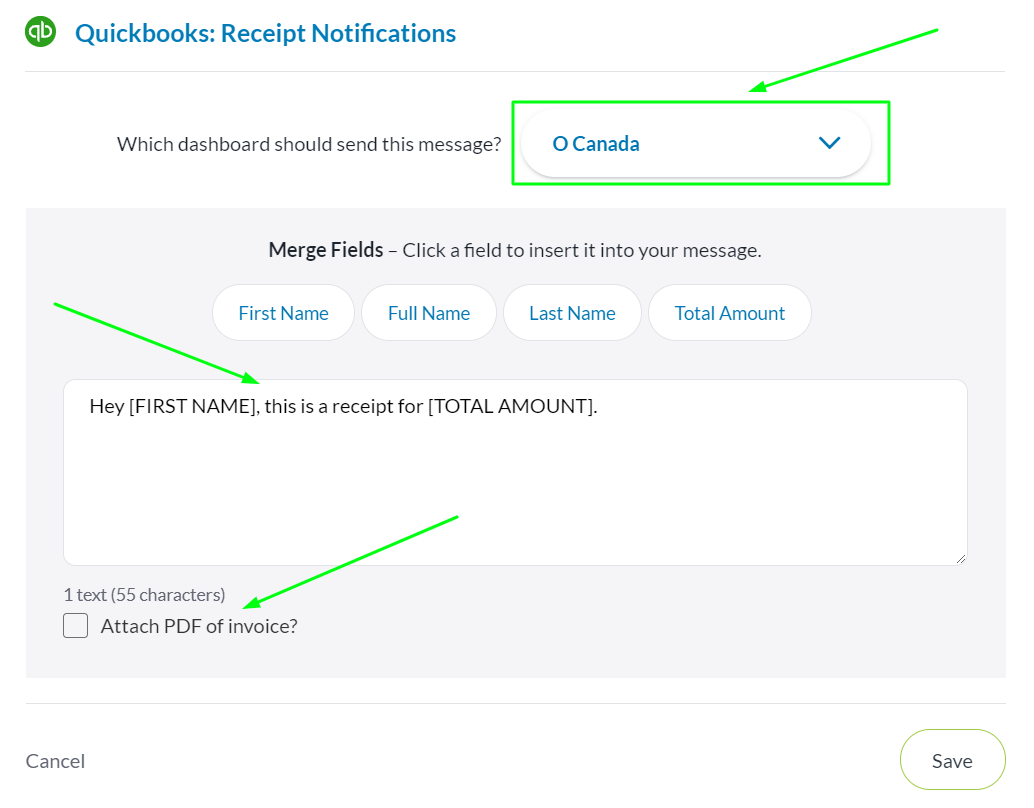This screenshot has height=808, width=1034.
Task: Click the bold 'Merge Fields' label
Action: coord(326,250)
